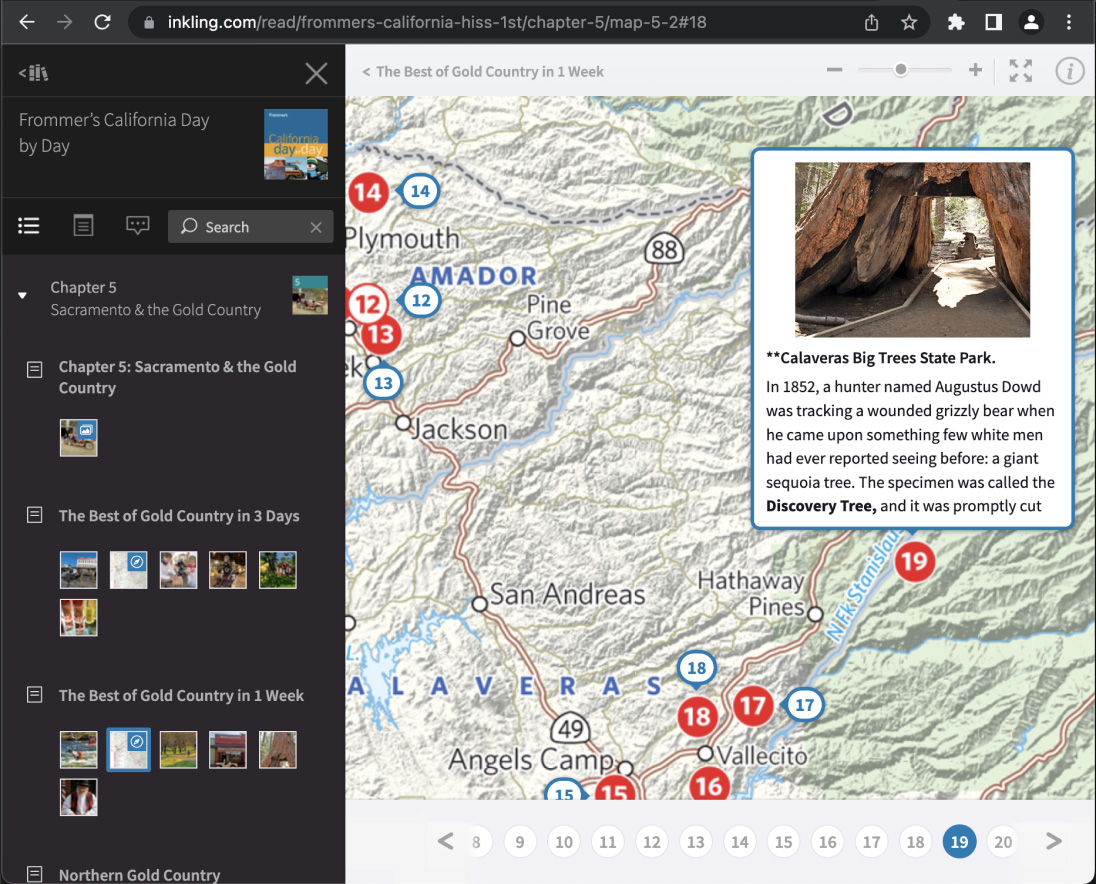Bookmark this page with the star icon
The height and width of the screenshot is (884, 1096).
tap(908, 22)
